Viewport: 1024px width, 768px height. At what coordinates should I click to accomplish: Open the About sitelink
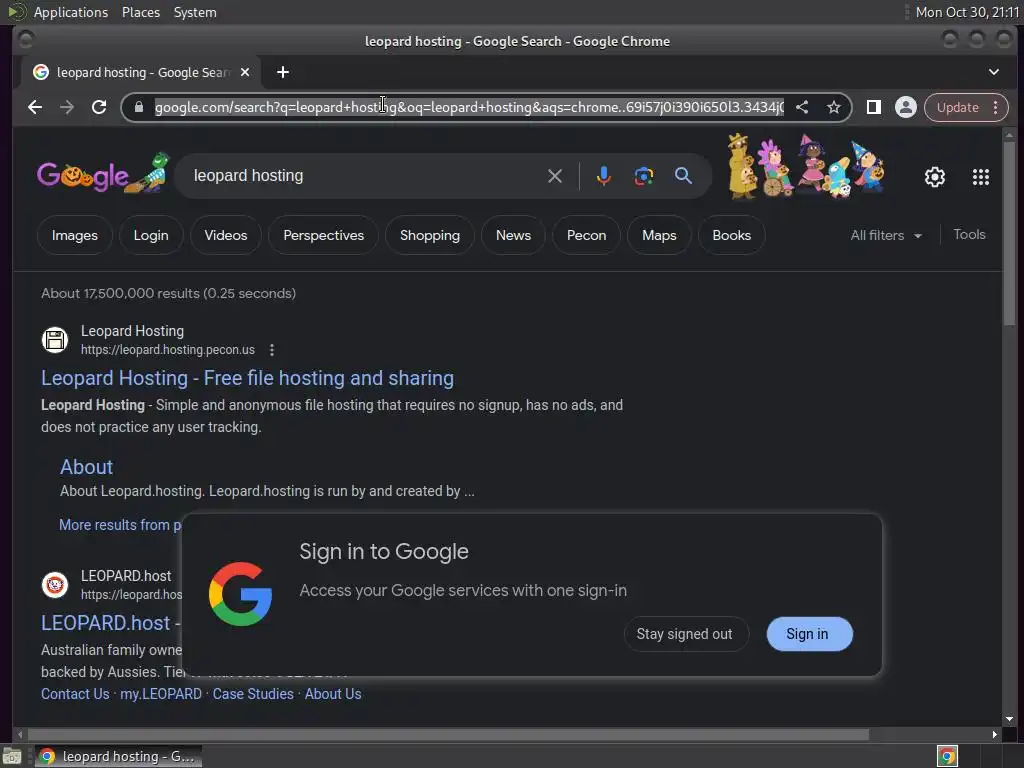pyautogui.click(x=86, y=467)
